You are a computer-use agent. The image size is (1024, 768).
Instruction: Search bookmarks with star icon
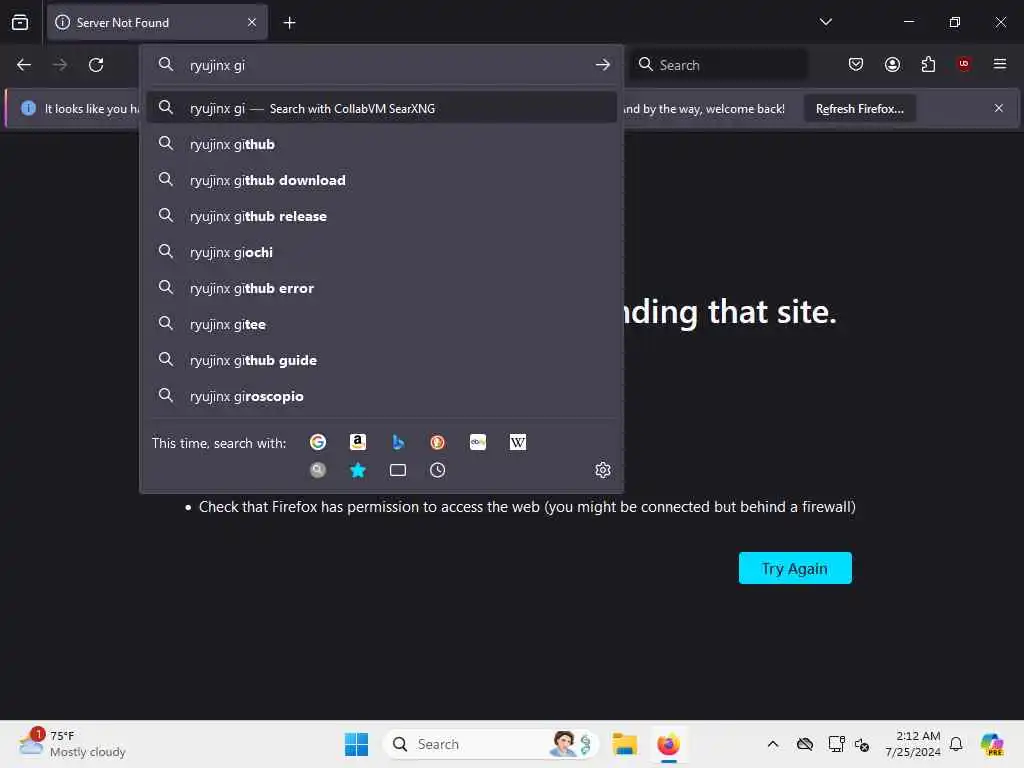[358, 470]
